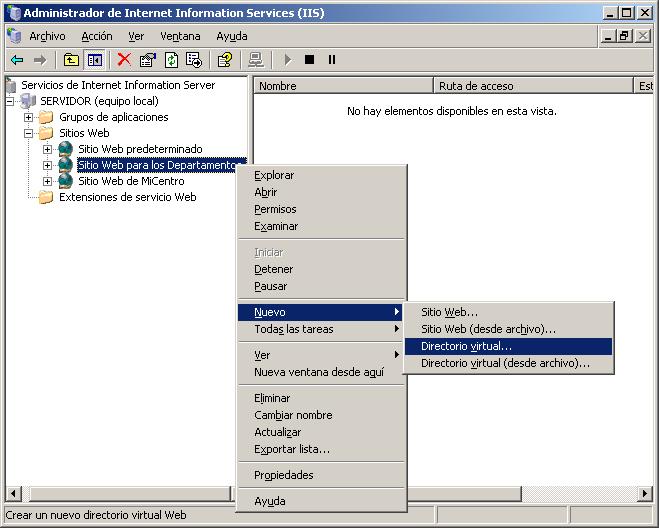Select Nueva ventana desde aquí
Viewport: 659px width, 528px height.
coord(320,372)
